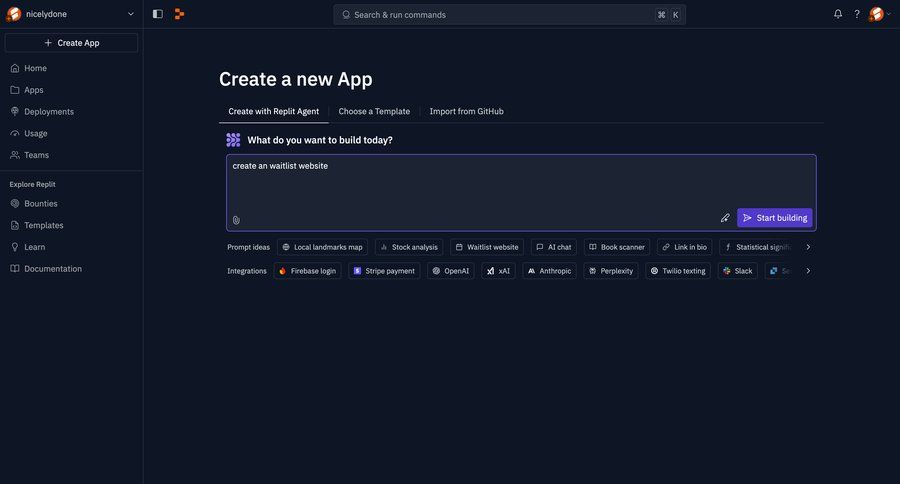Choose the Waitlist website prompt idea
This screenshot has height=484, width=900.
[x=487, y=247]
